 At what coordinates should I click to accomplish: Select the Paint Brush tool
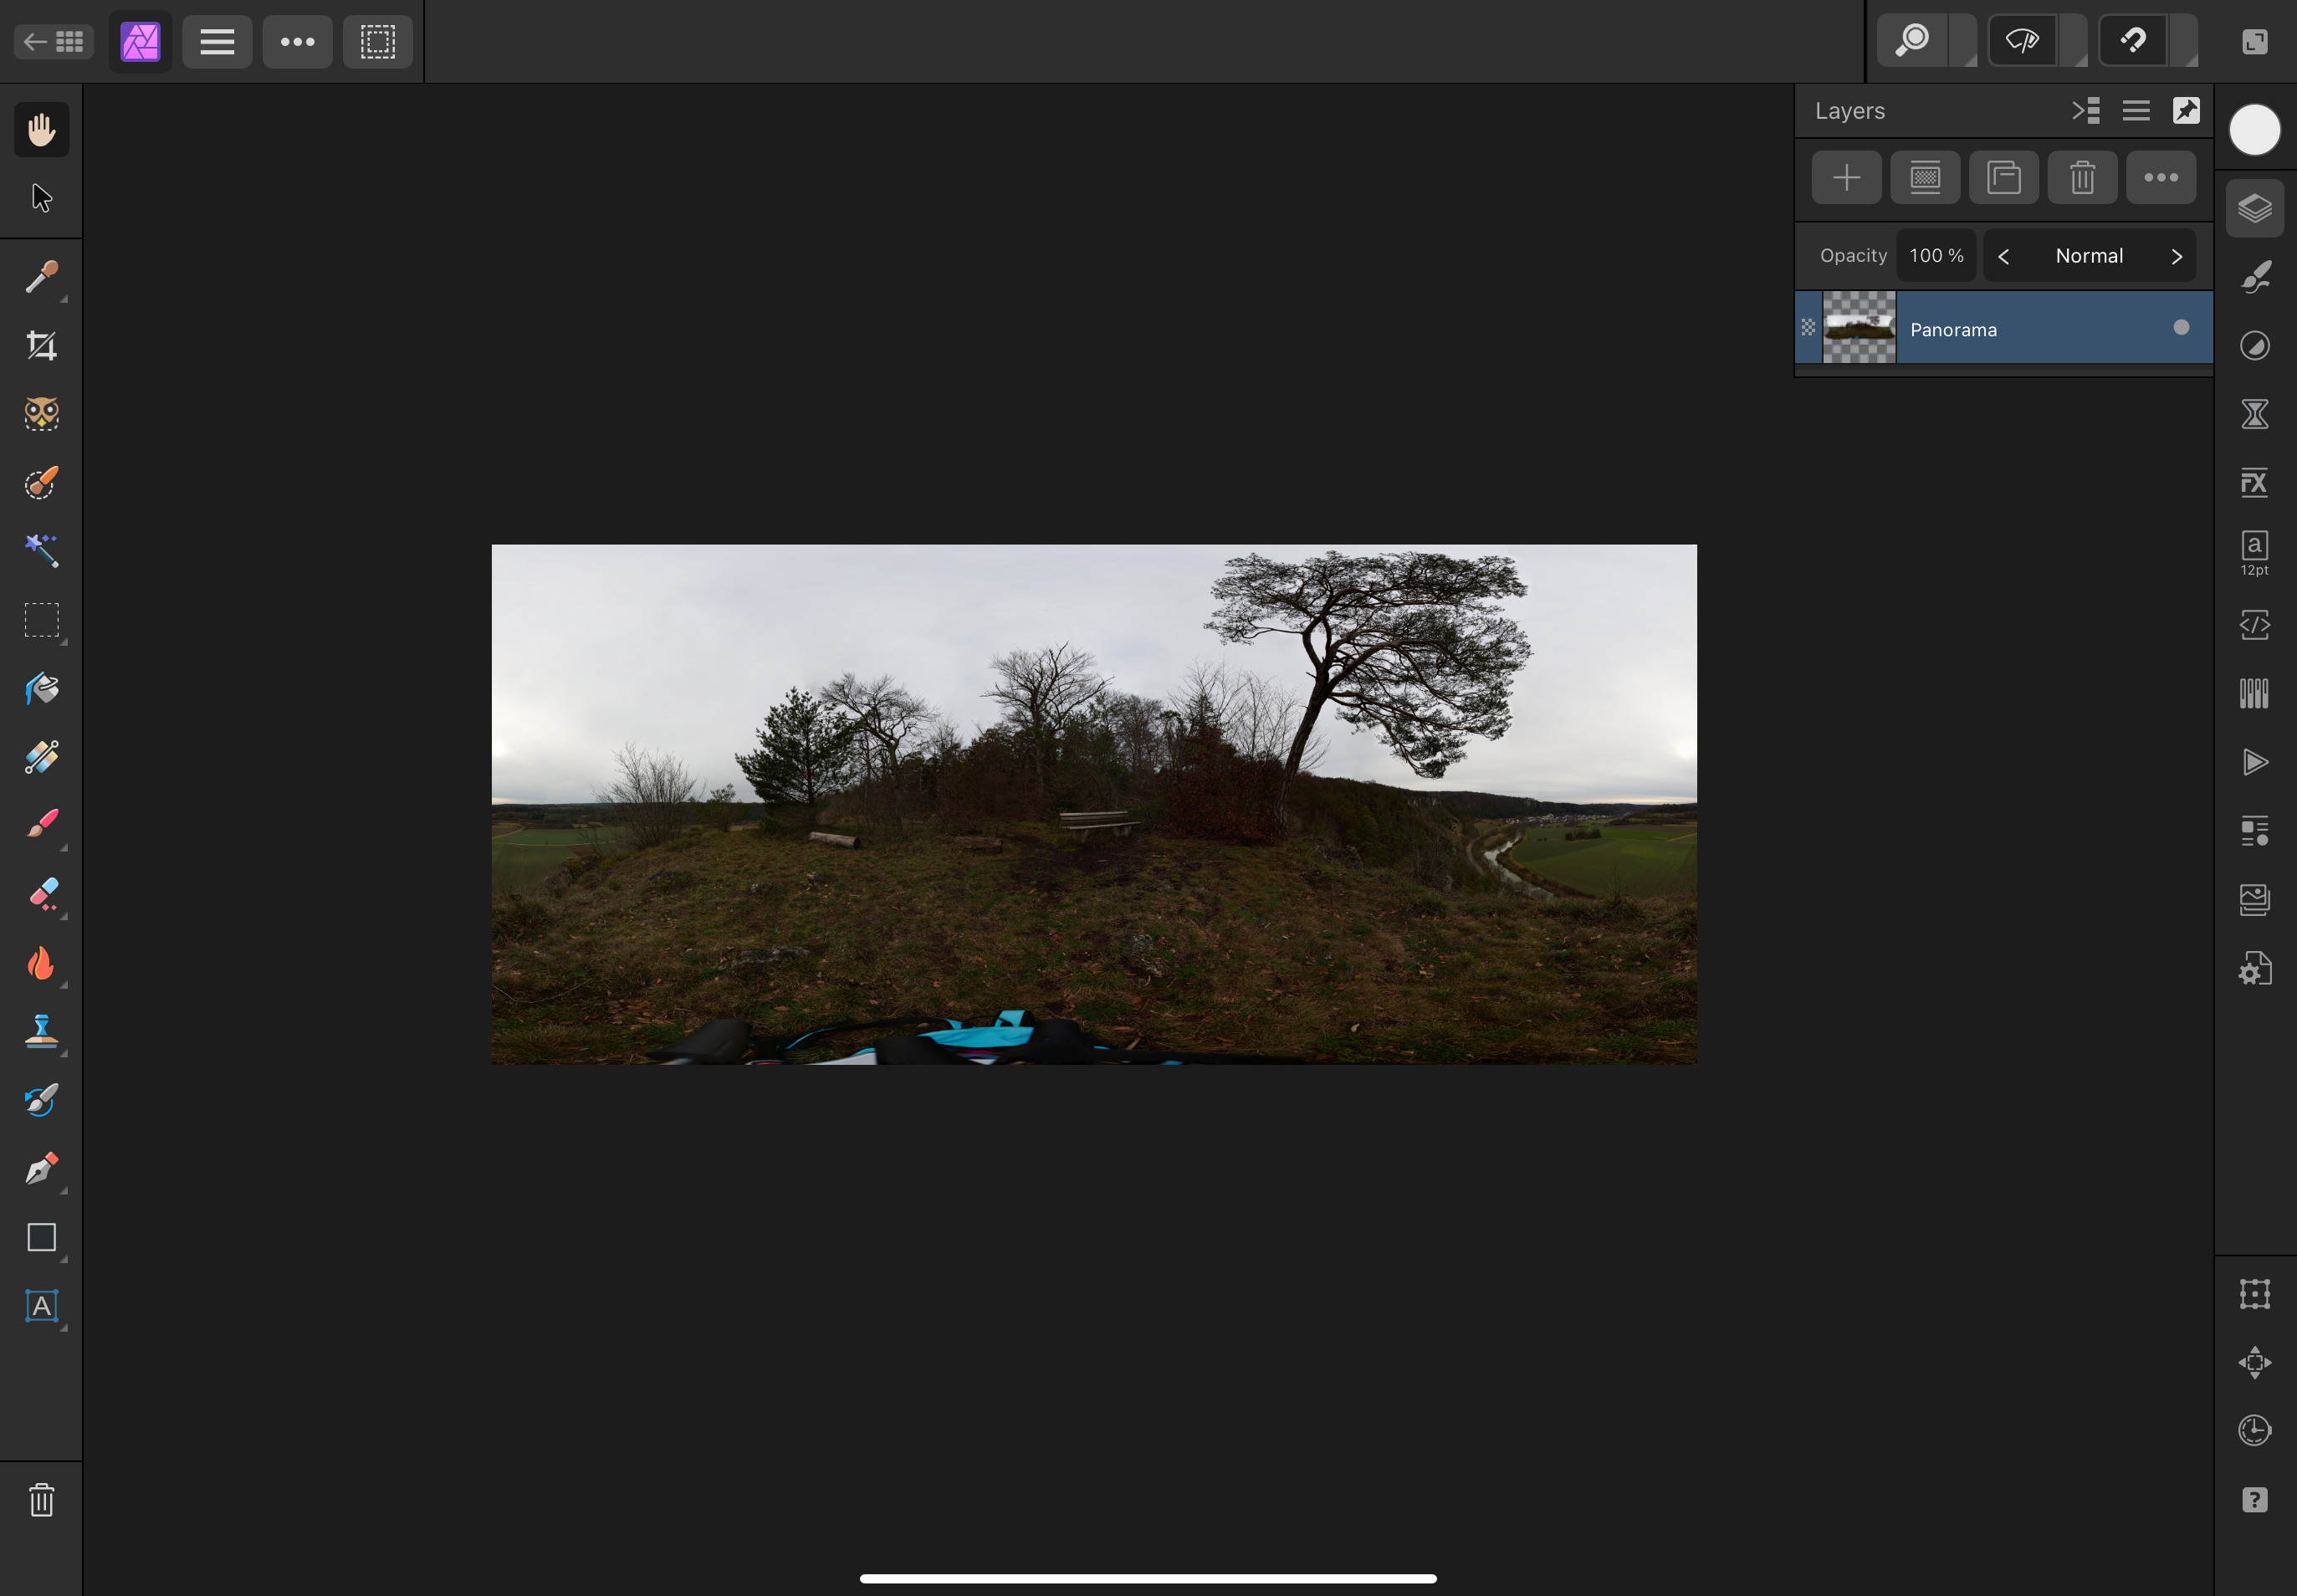click(x=41, y=824)
